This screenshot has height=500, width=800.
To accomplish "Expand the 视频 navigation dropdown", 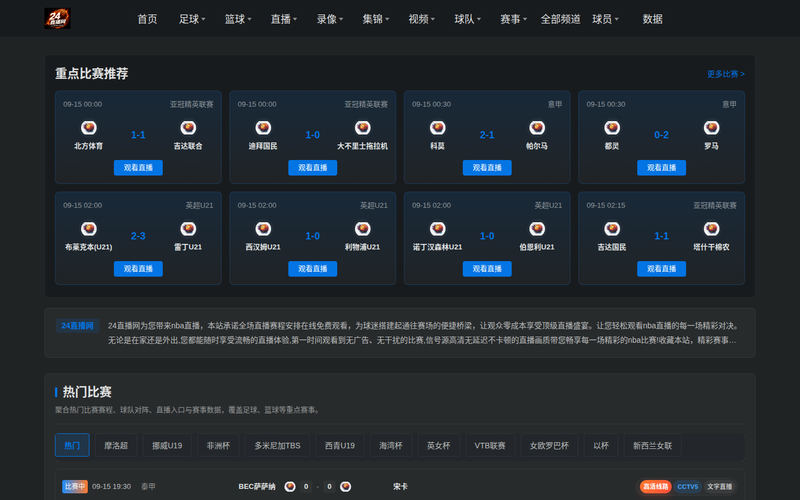I will (x=421, y=19).
